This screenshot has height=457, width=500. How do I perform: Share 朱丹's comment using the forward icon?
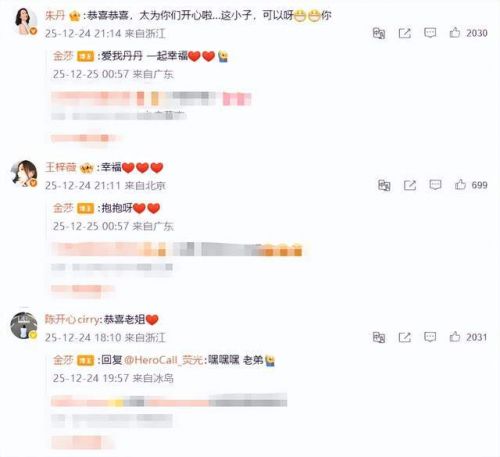tap(405, 33)
